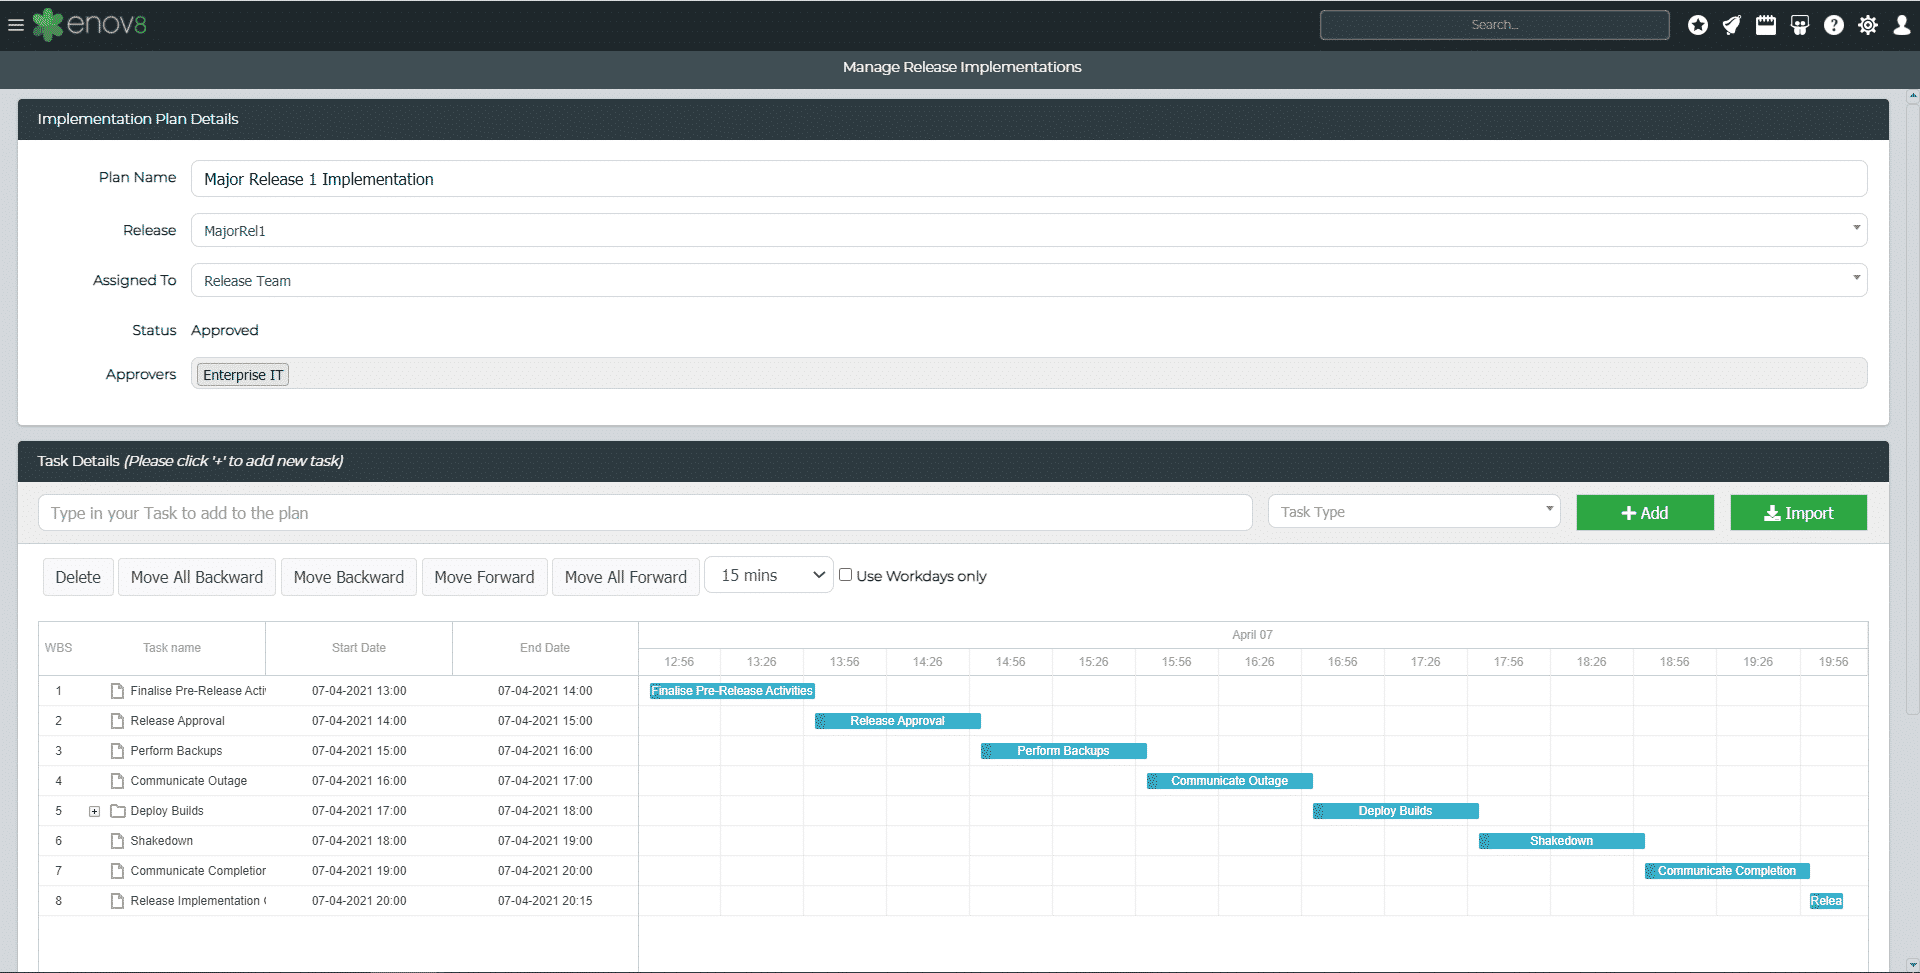Enable the Use Workdays only checkbox
1920x973 pixels.
tap(845, 574)
